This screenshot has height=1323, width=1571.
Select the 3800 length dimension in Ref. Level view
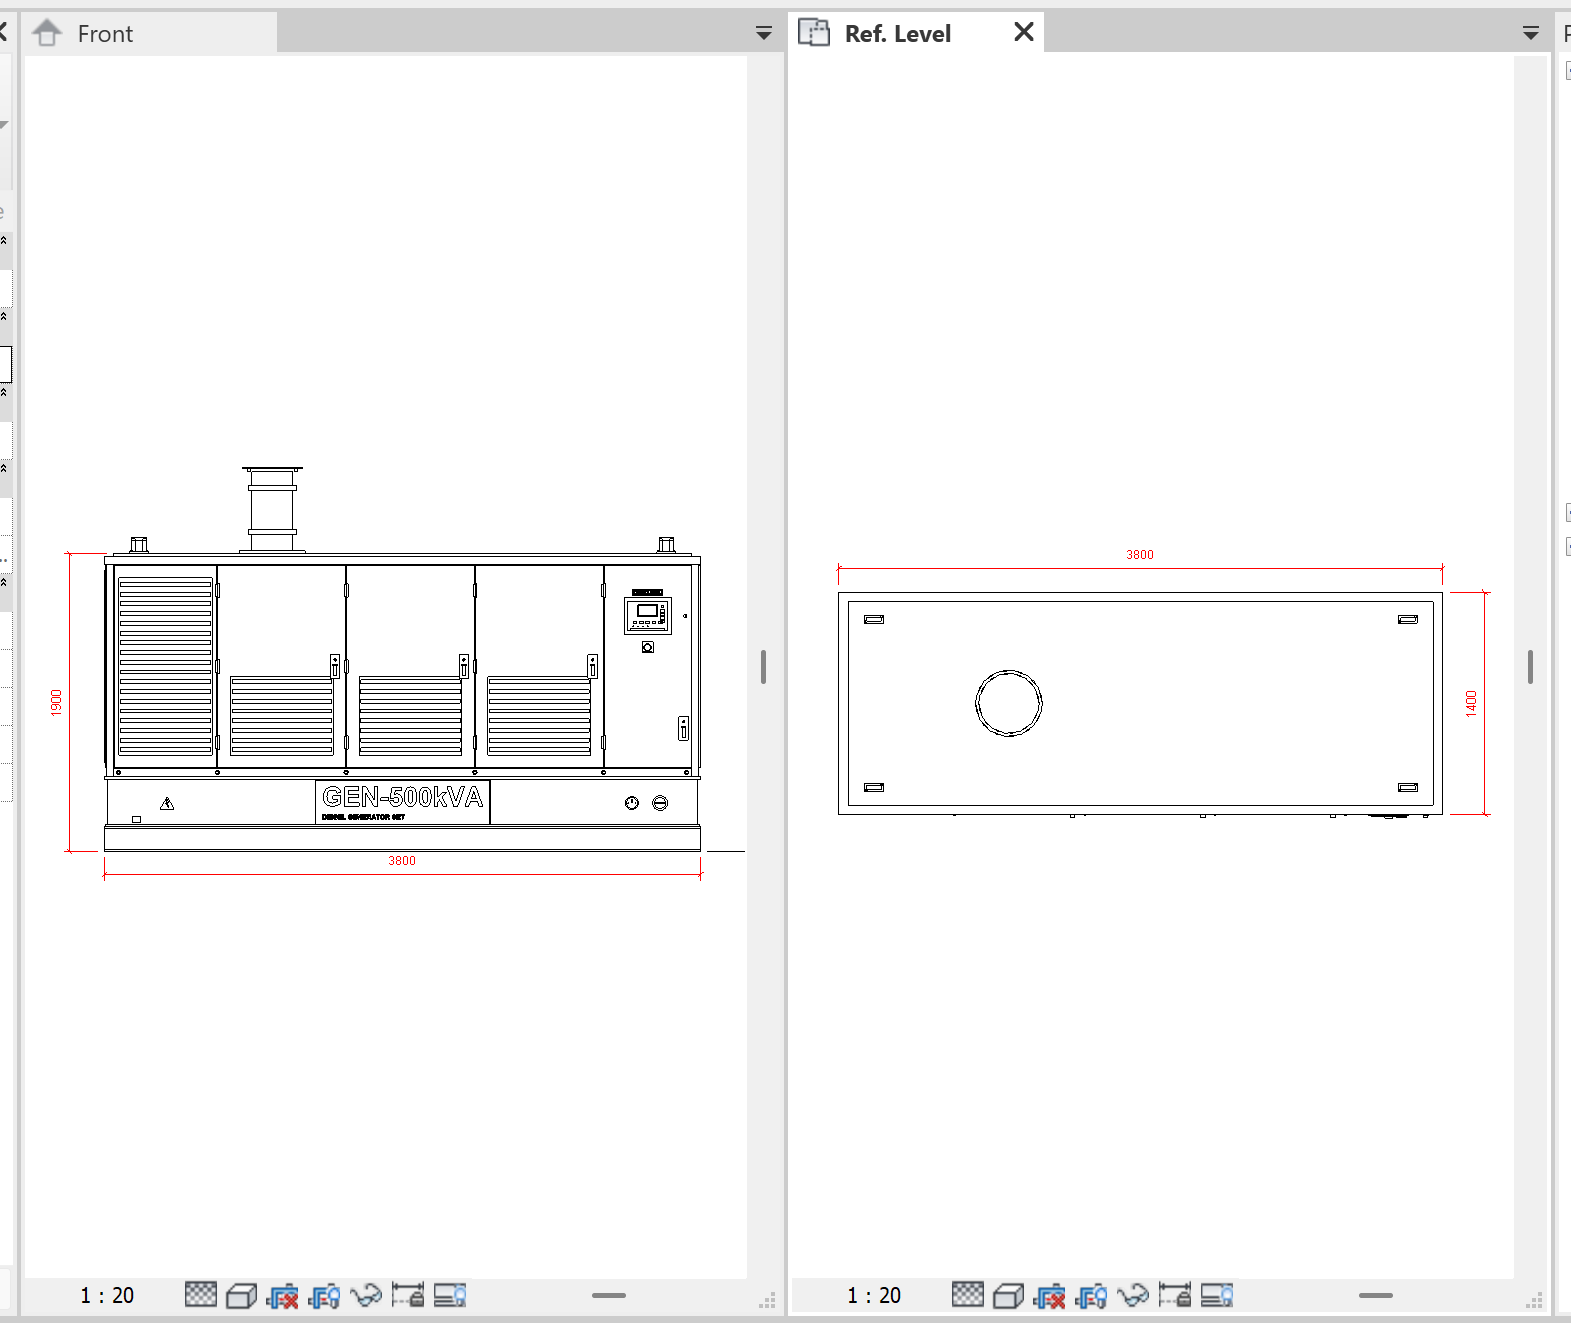1140,555
